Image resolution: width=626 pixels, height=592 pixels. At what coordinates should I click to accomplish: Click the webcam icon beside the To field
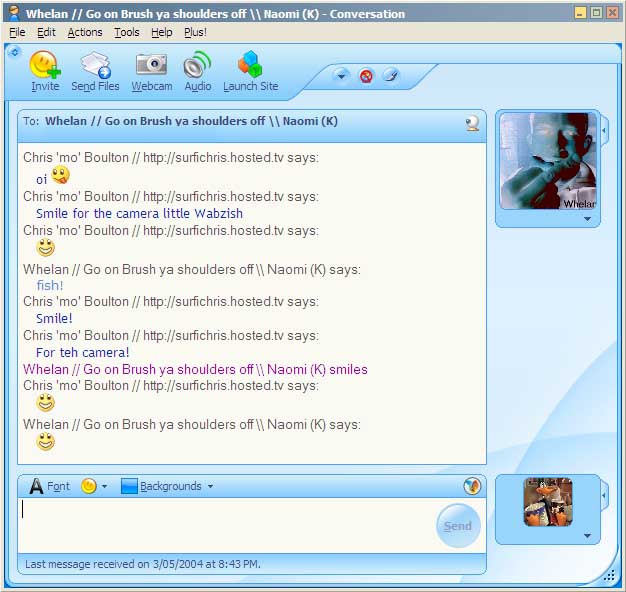472,123
